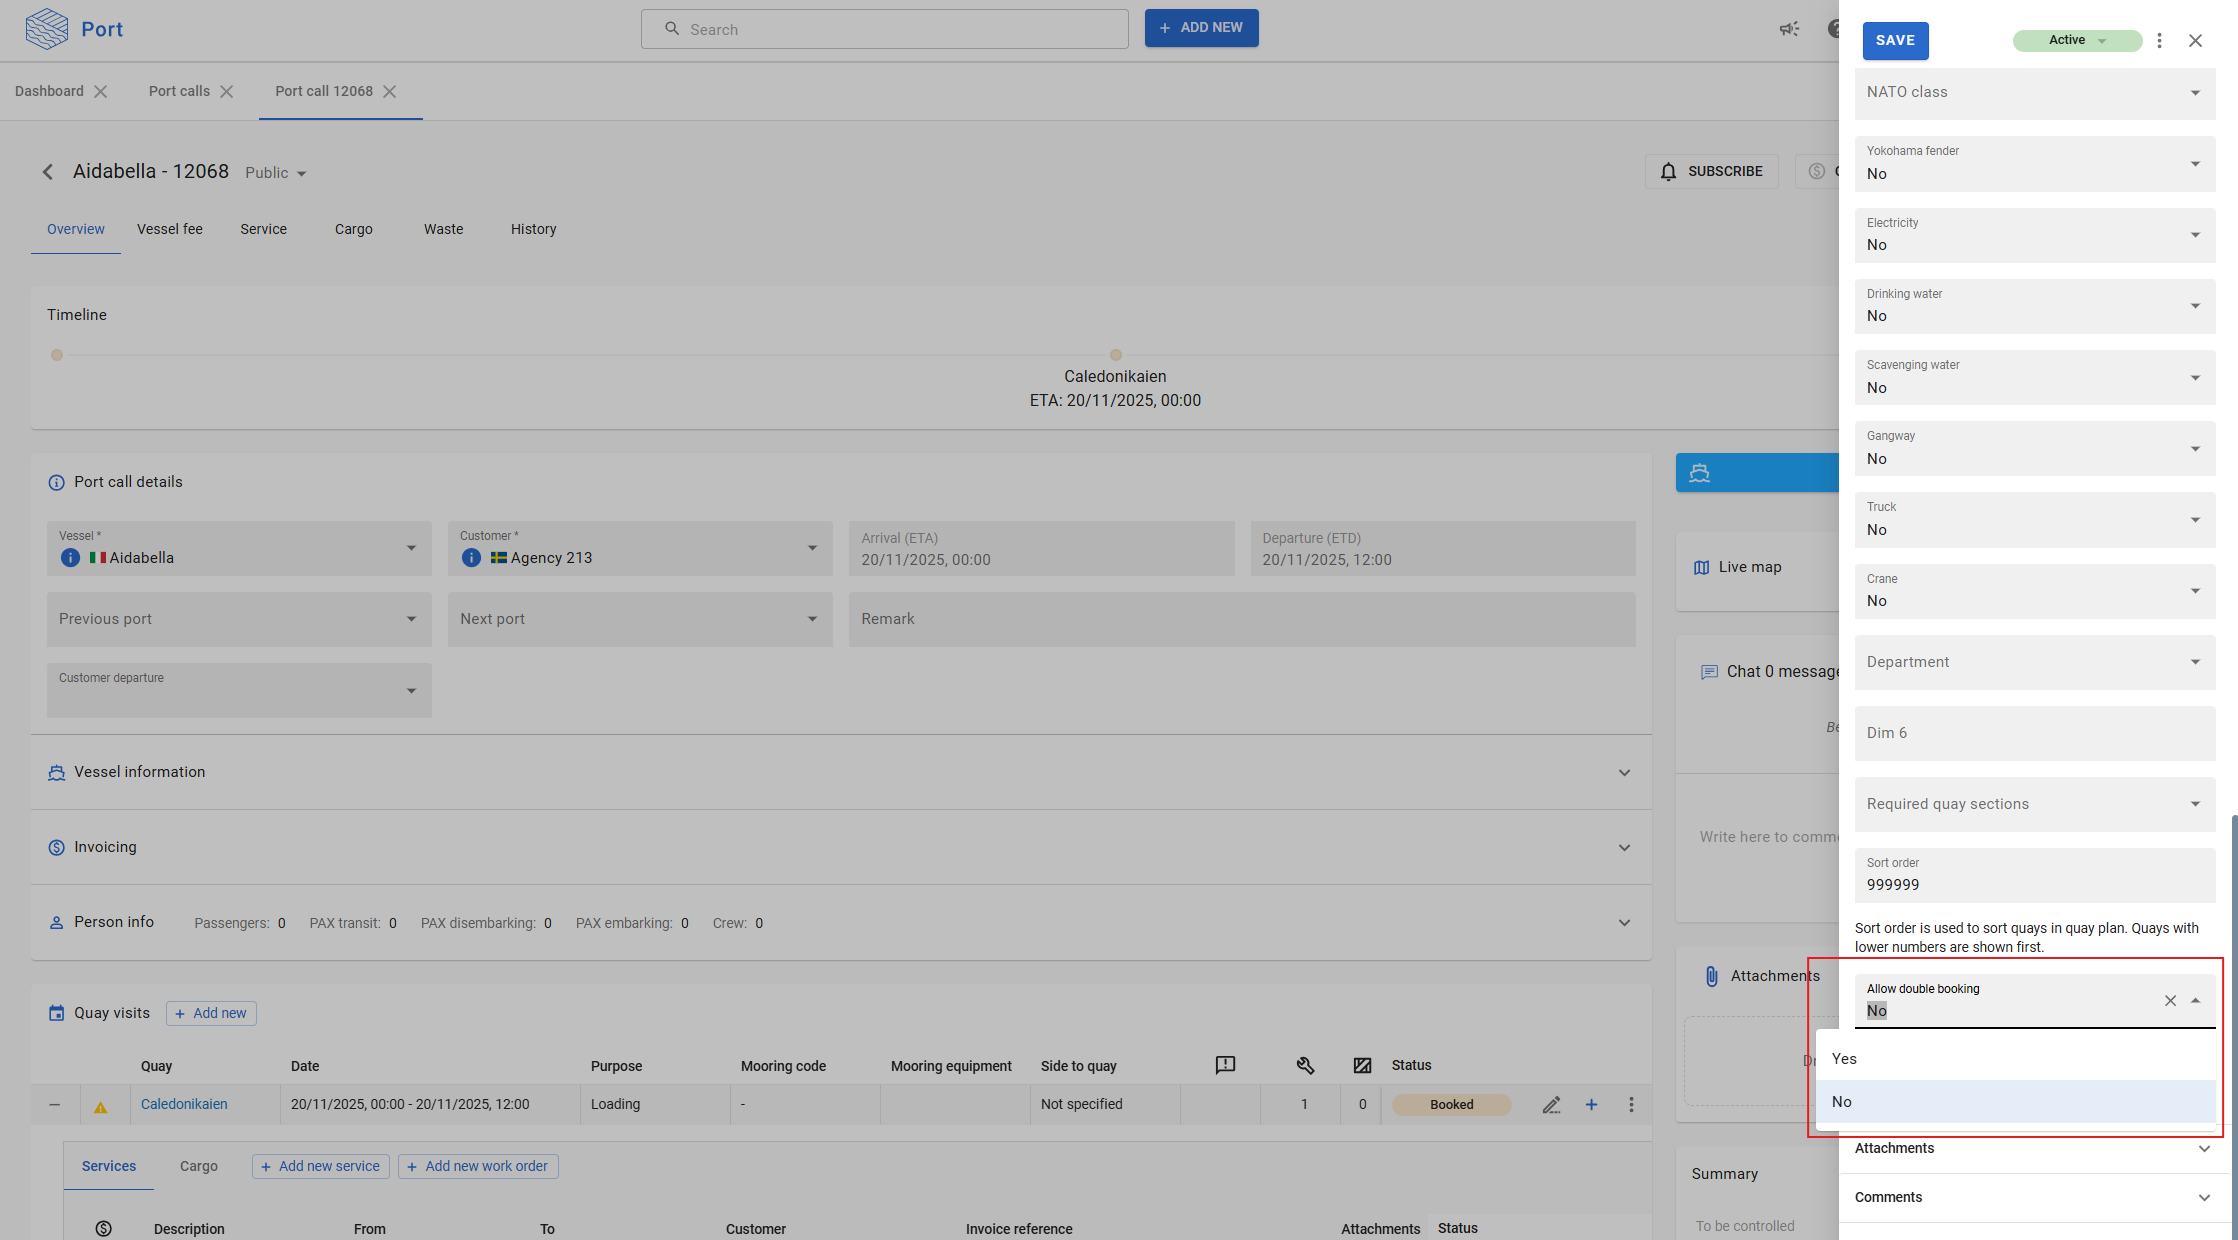Open the Active status dropdown
This screenshot has width=2238, height=1240.
click(2077, 41)
